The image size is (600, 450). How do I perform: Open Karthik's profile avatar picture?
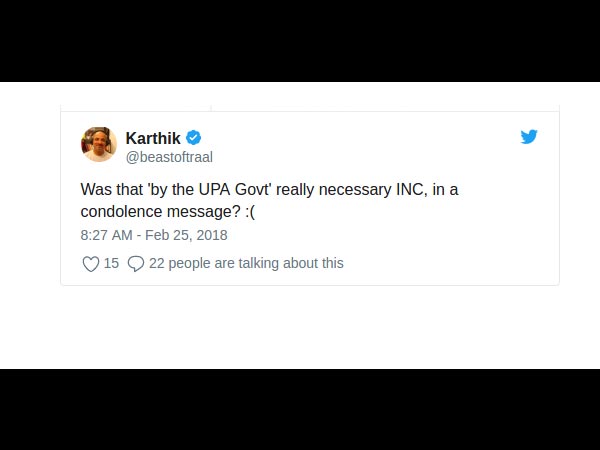[x=99, y=145]
